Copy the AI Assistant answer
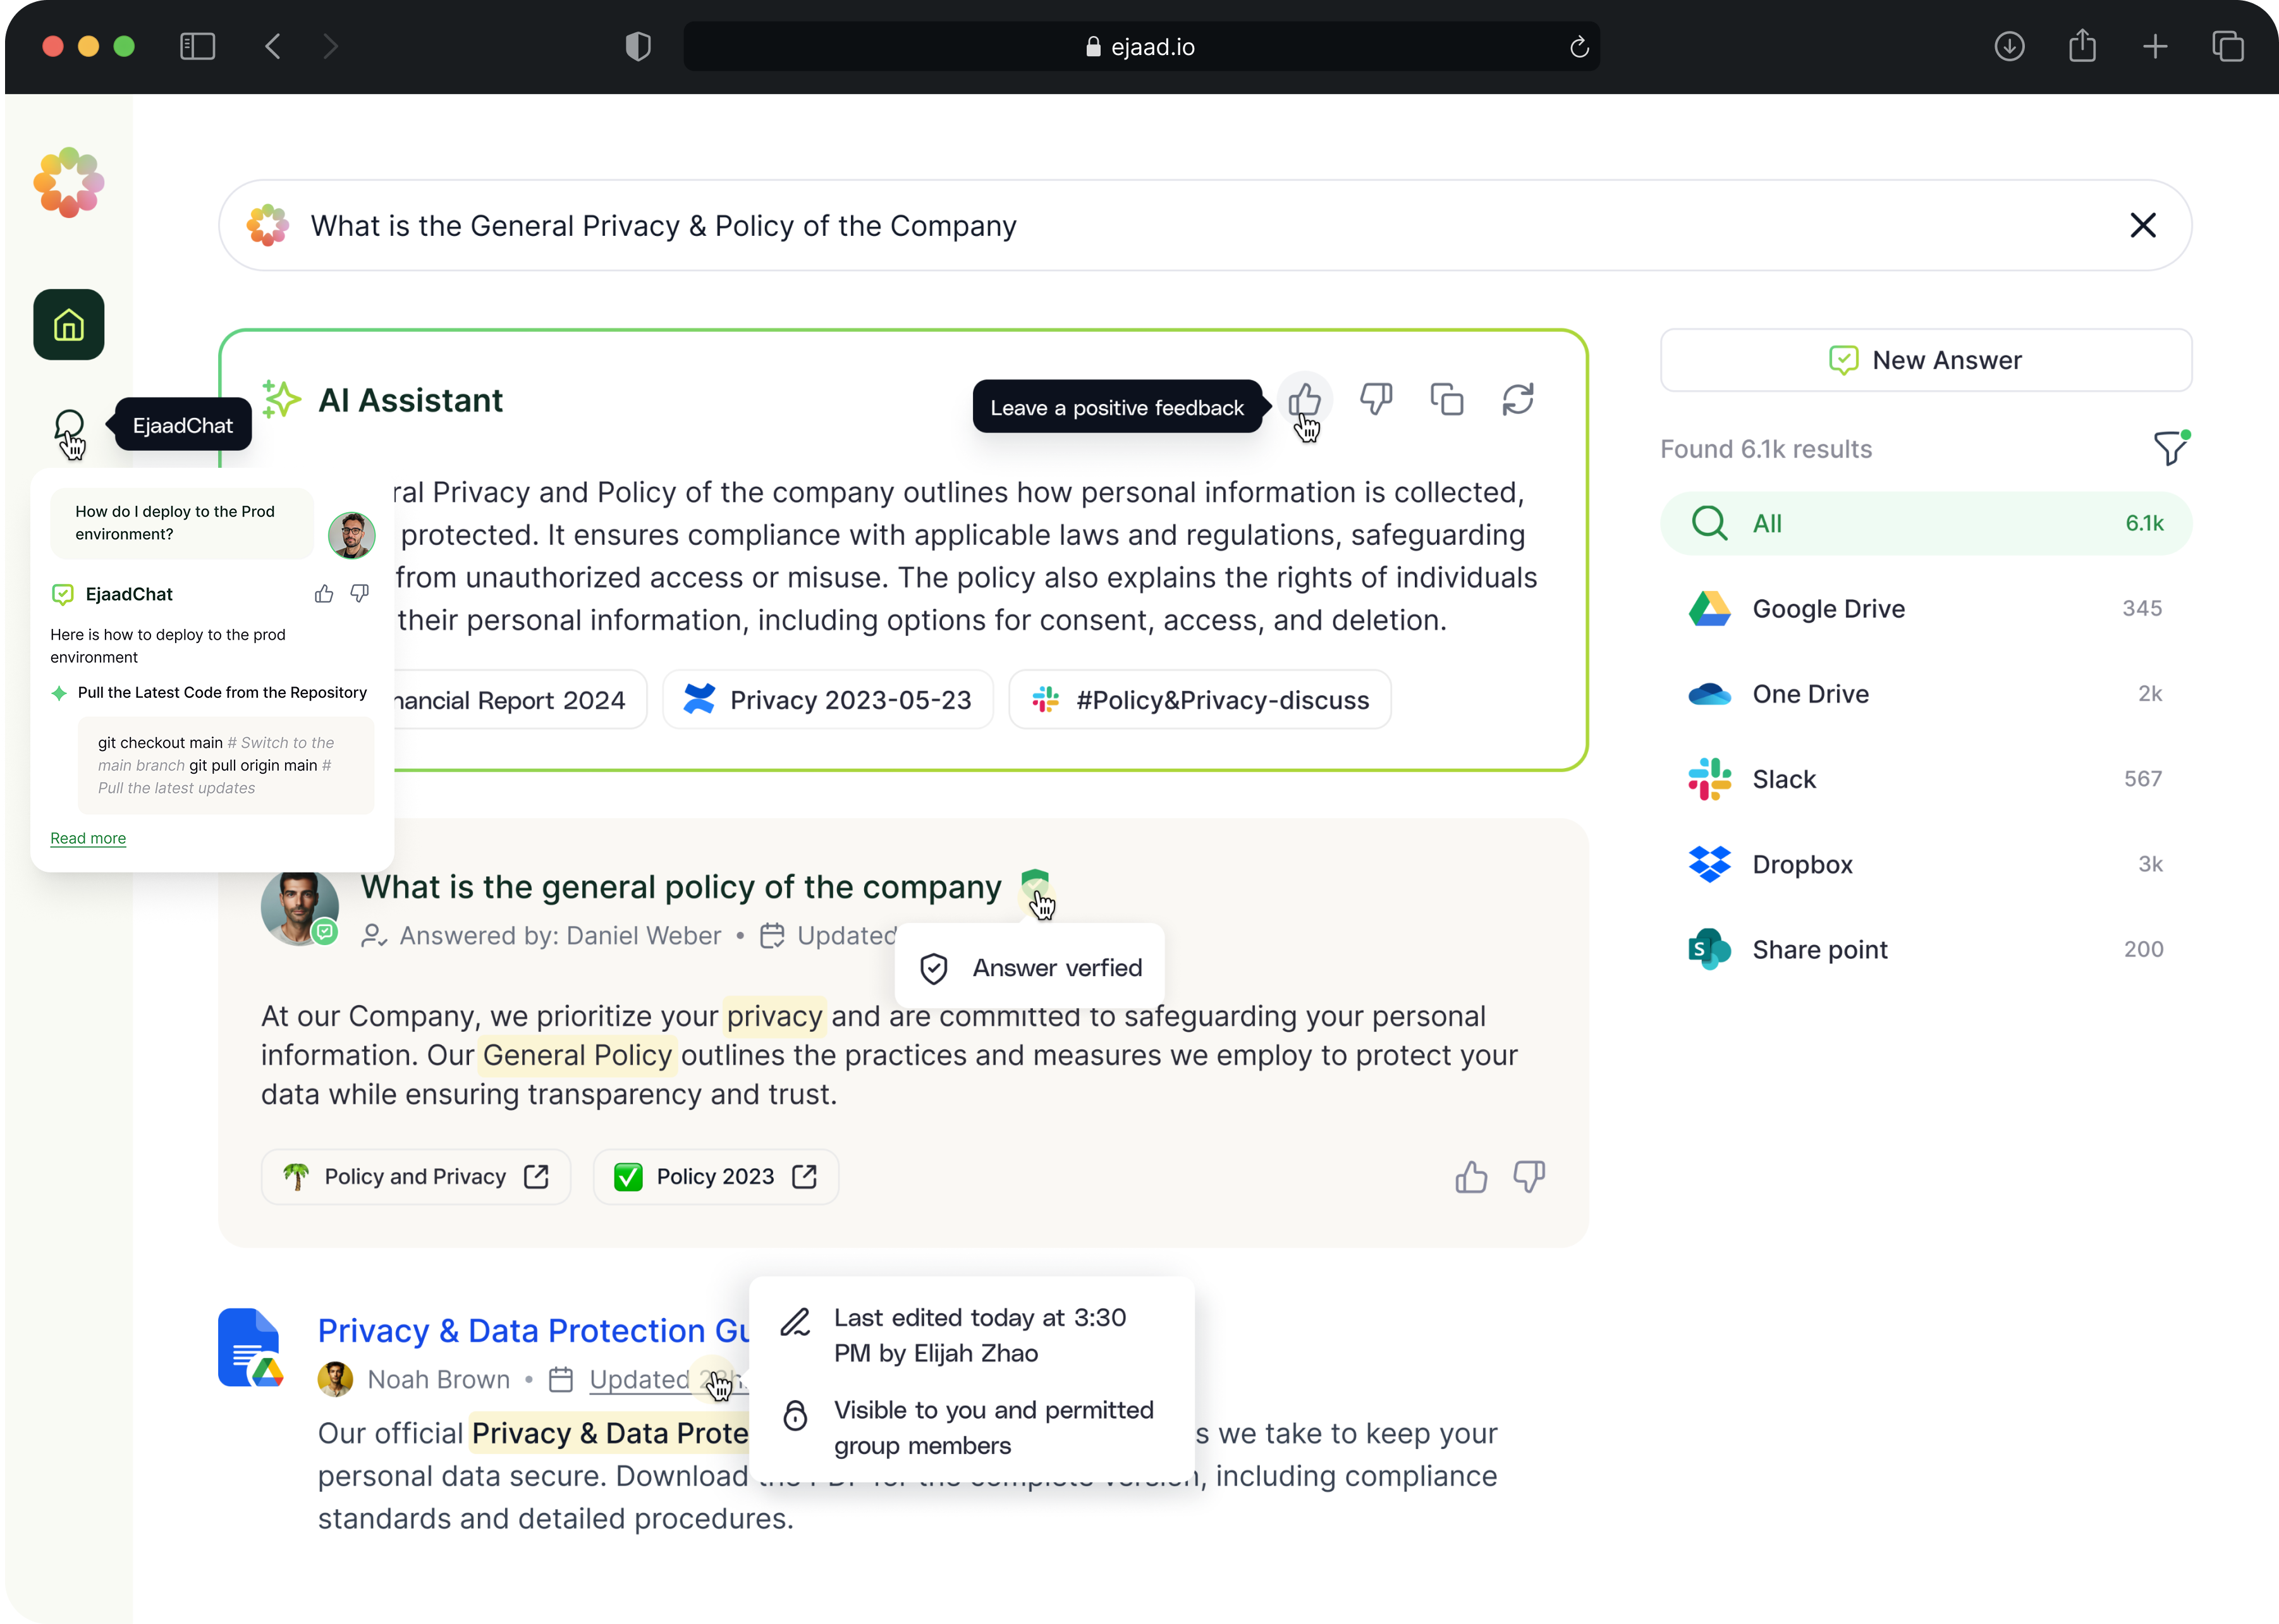 pos(1446,400)
